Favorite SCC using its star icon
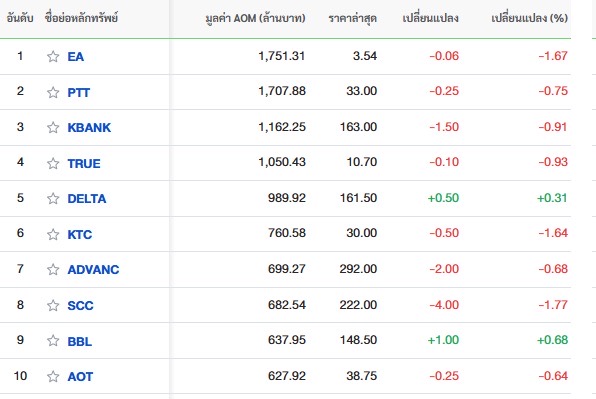596x399 pixels. 53,306
